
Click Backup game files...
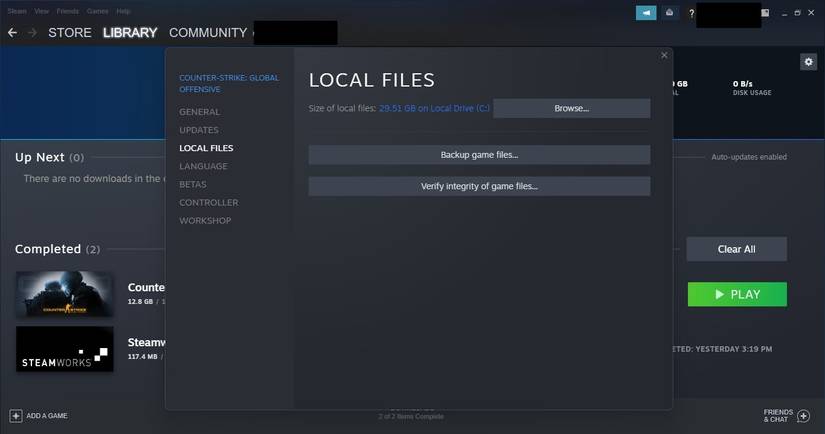(x=479, y=155)
